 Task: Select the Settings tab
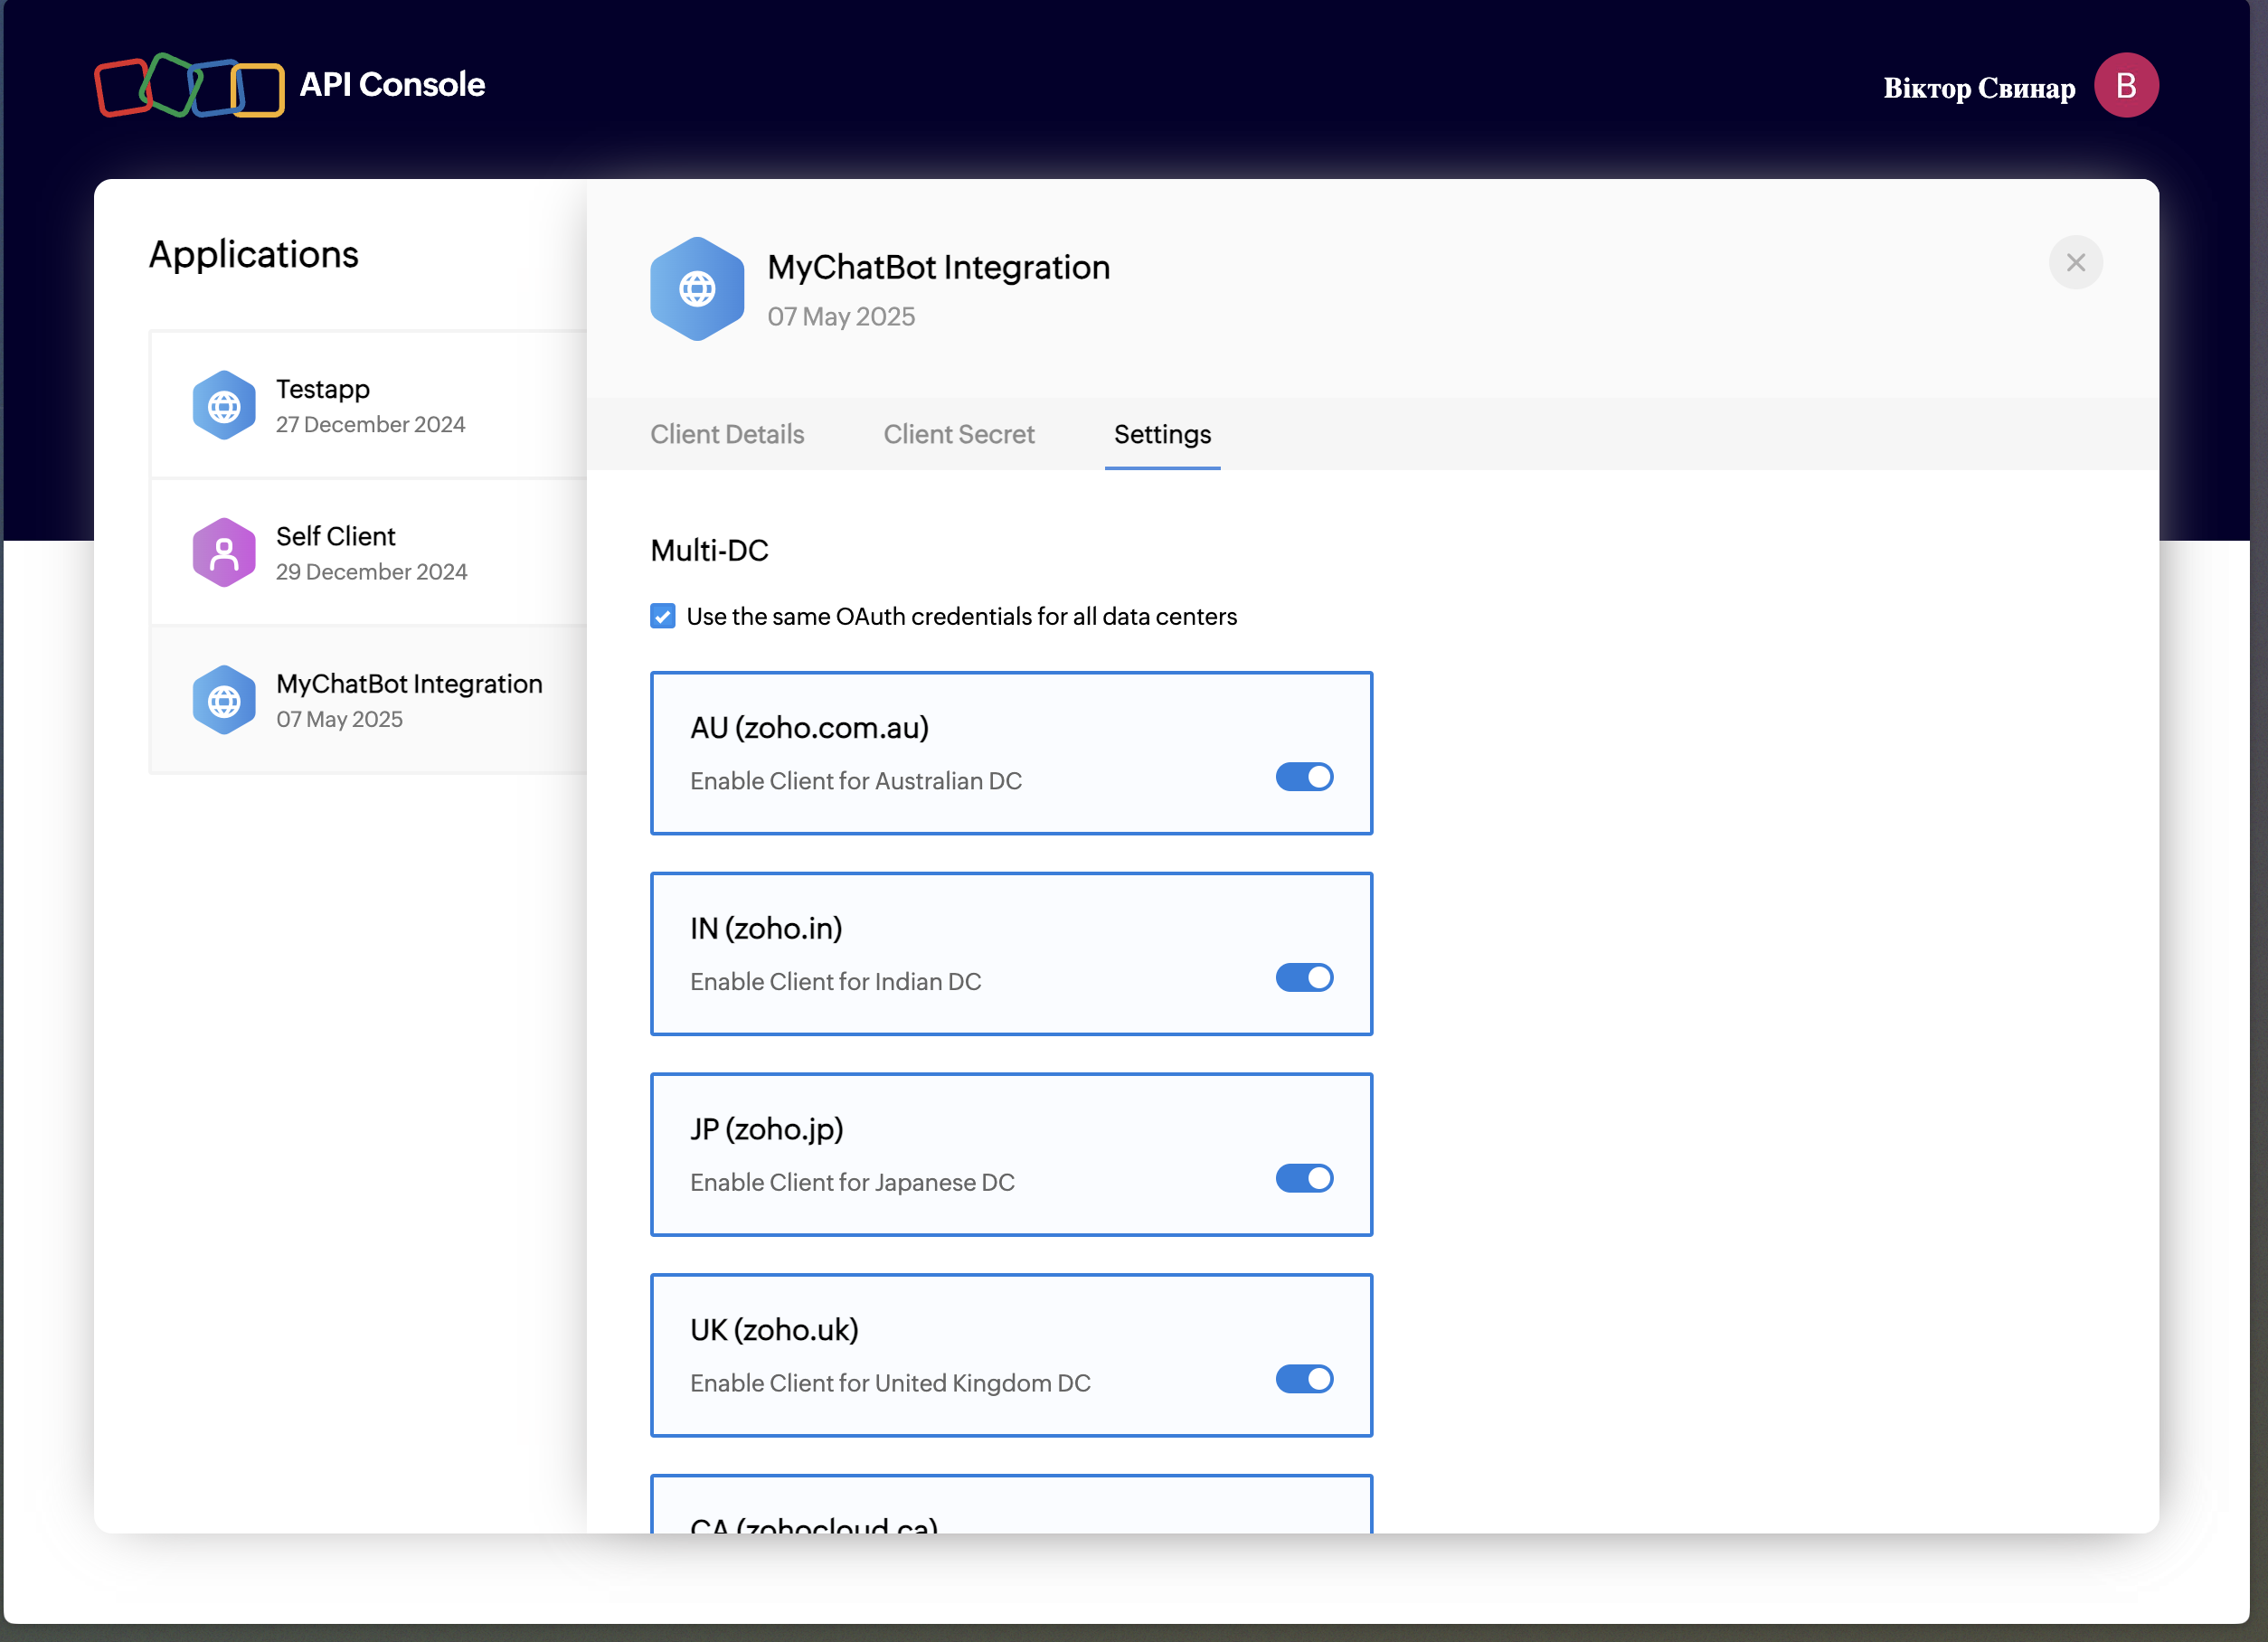[x=1161, y=434]
